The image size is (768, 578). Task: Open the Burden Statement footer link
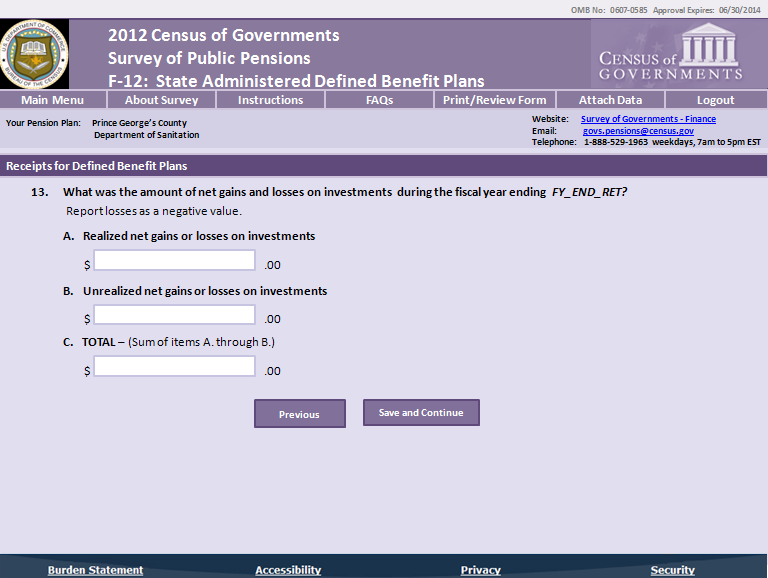click(95, 570)
